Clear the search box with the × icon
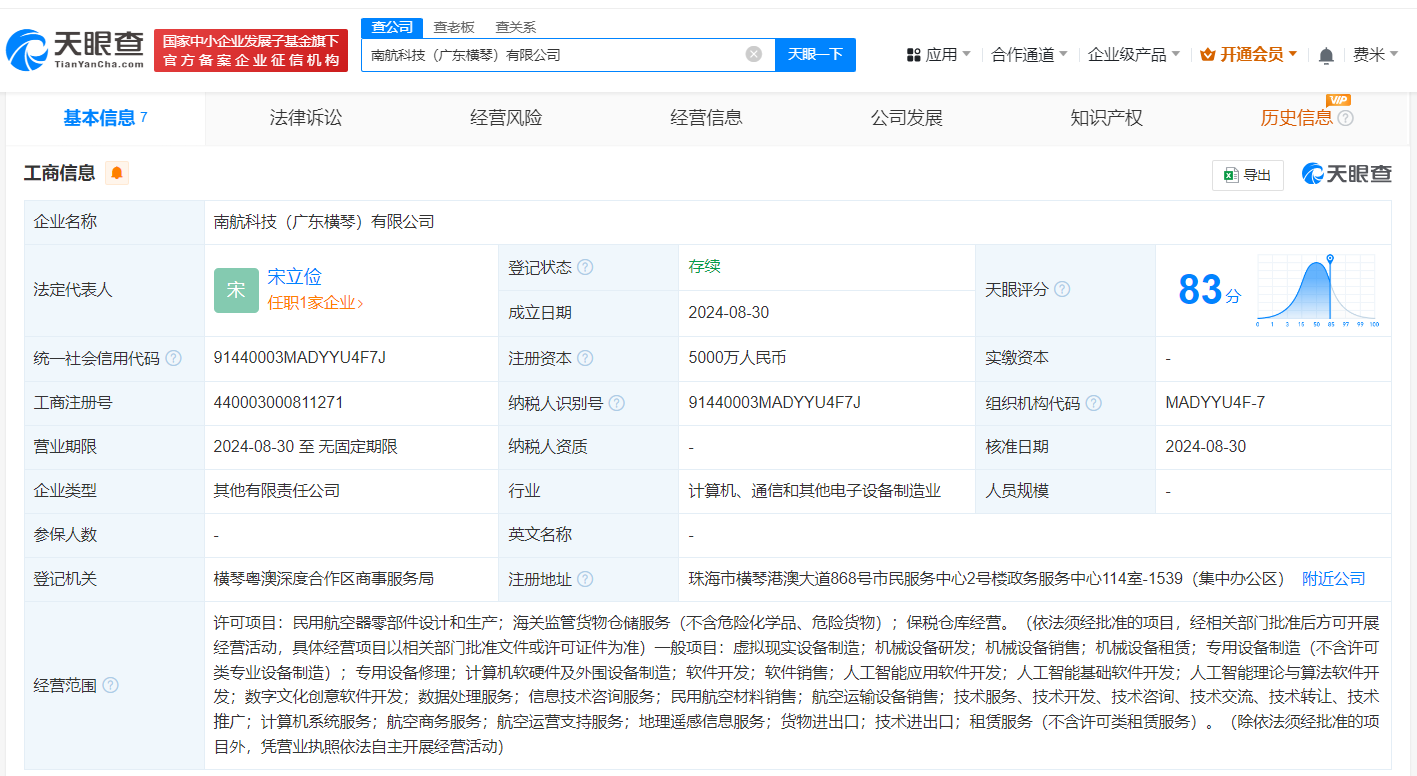 click(753, 54)
